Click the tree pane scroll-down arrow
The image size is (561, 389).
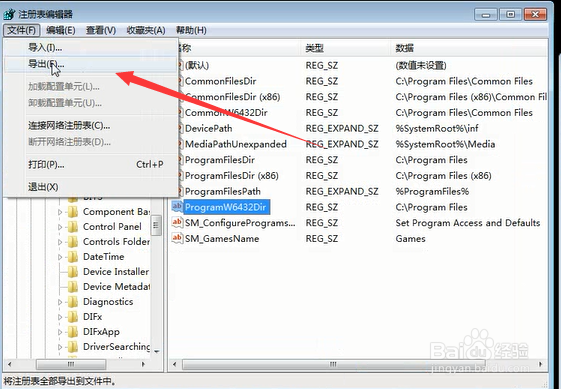coord(157,352)
